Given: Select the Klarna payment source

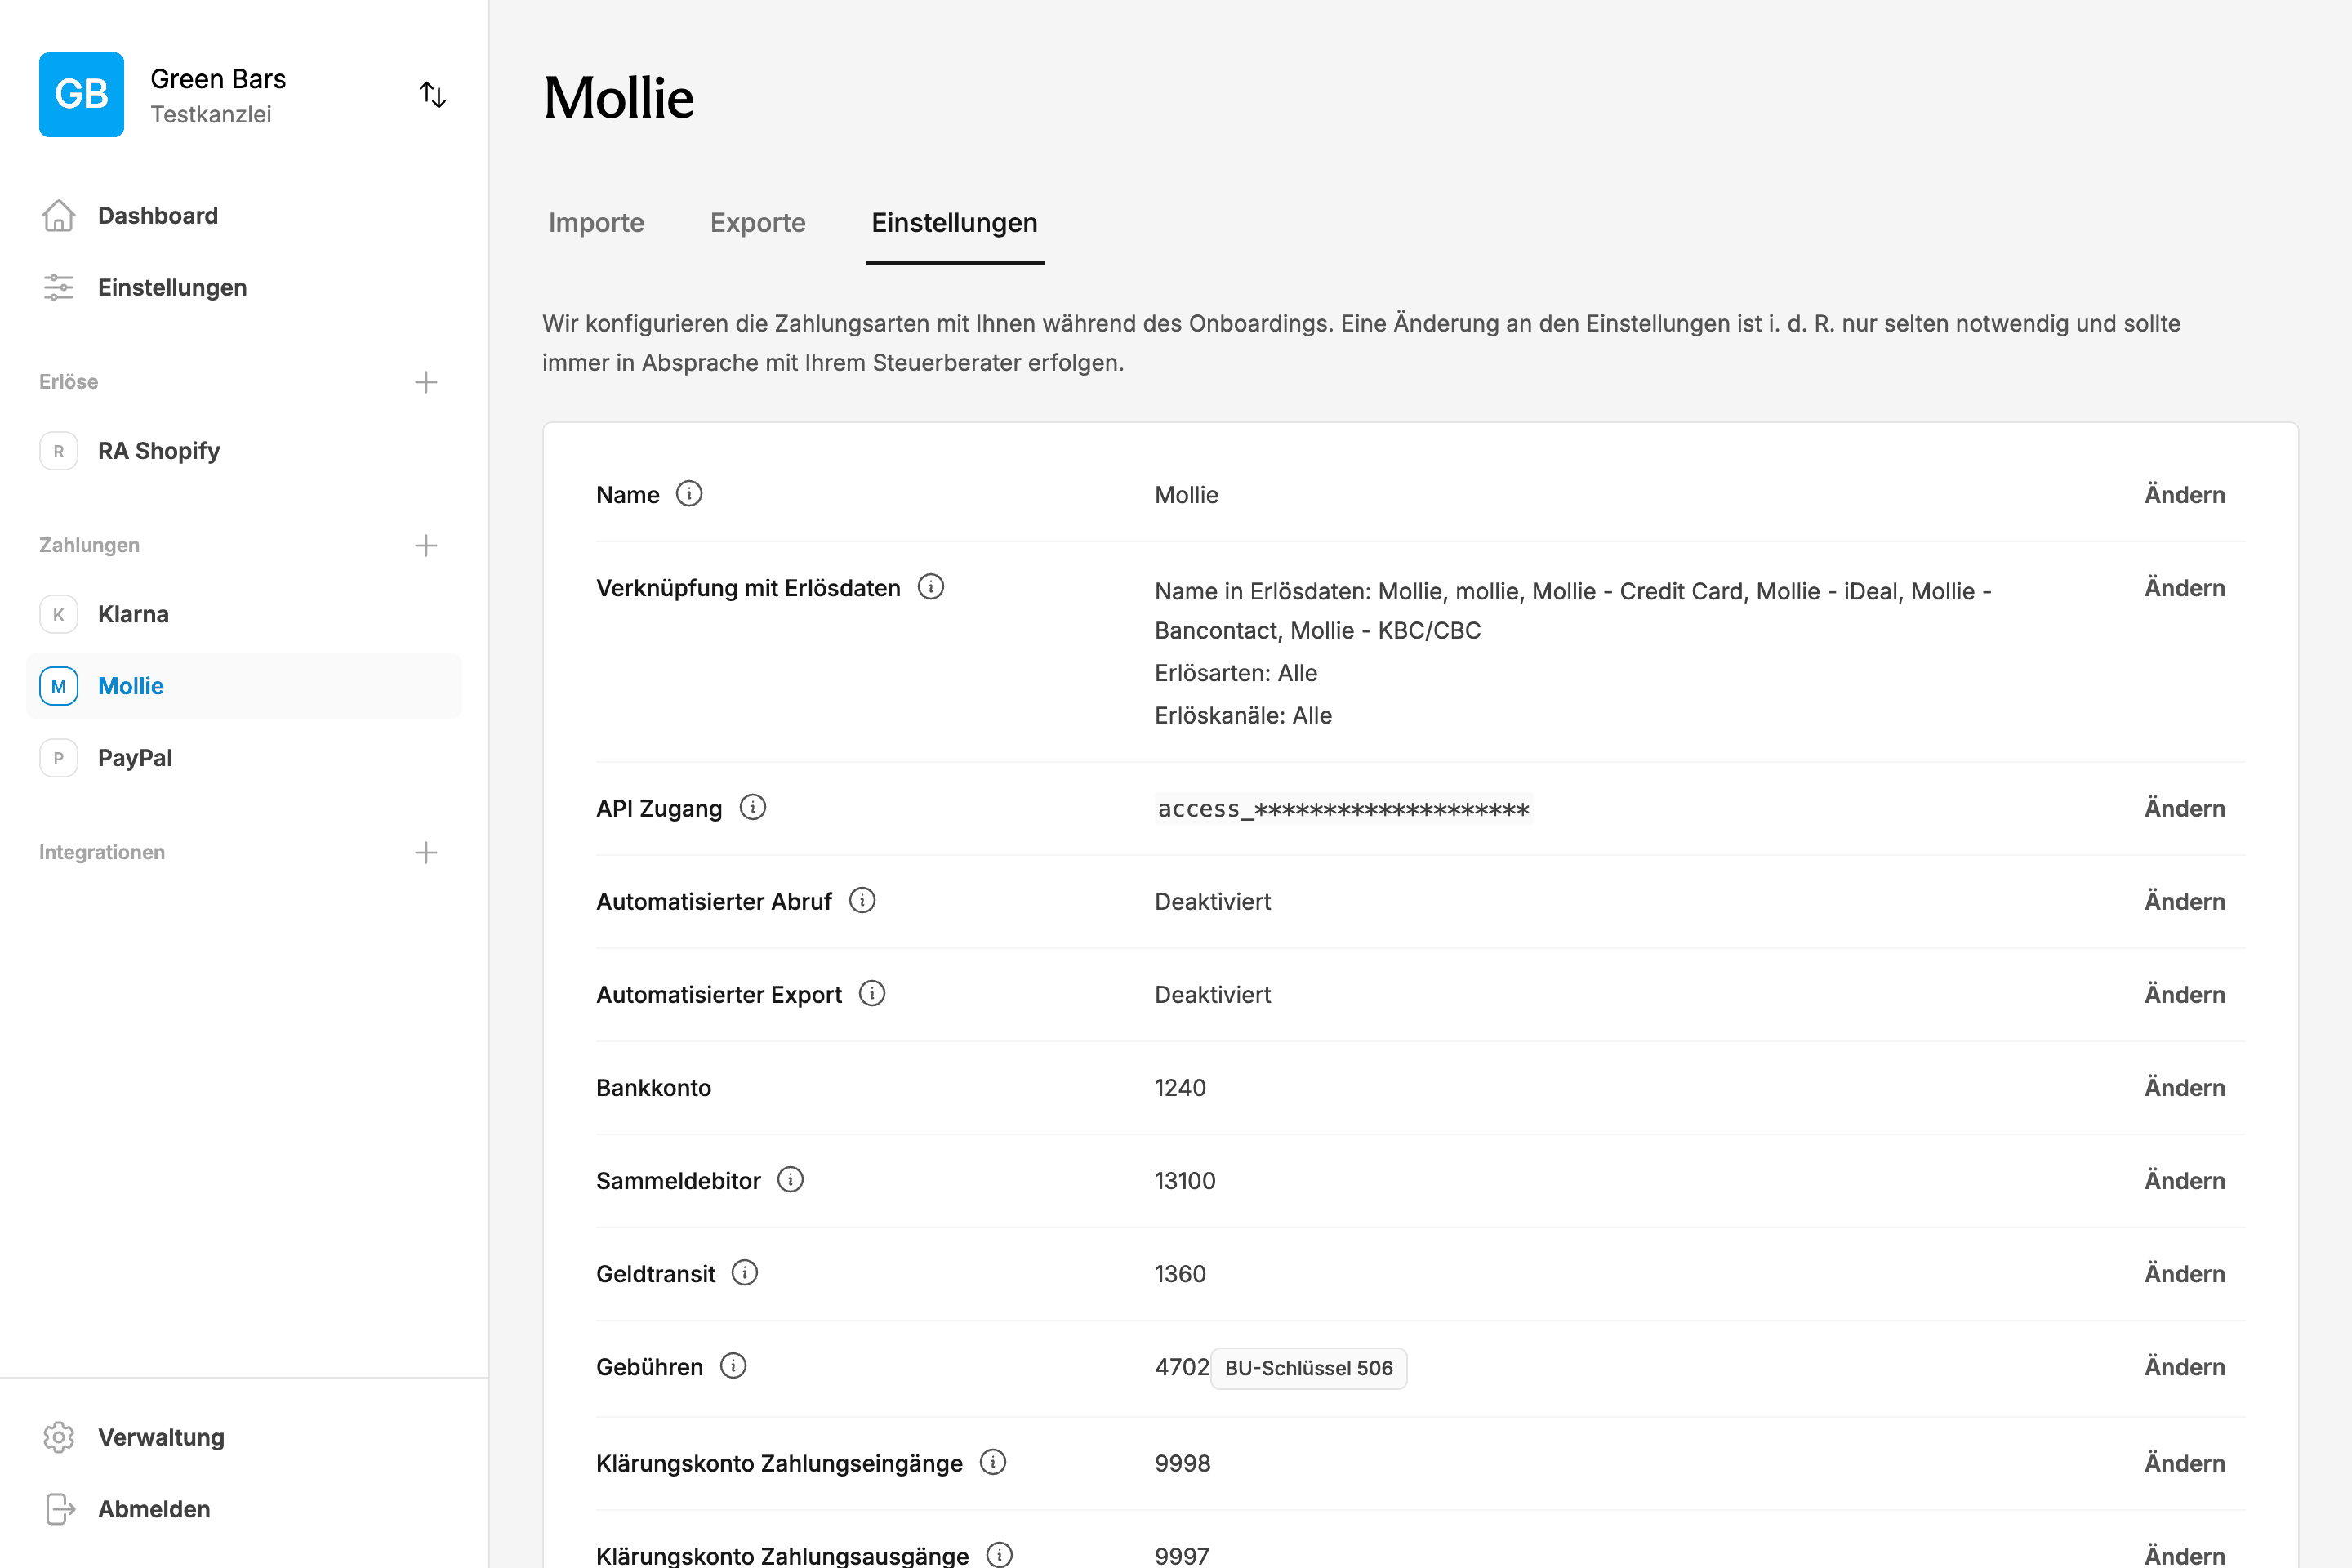Looking at the screenshot, I should pyautogui.click(x=133, y=613).
